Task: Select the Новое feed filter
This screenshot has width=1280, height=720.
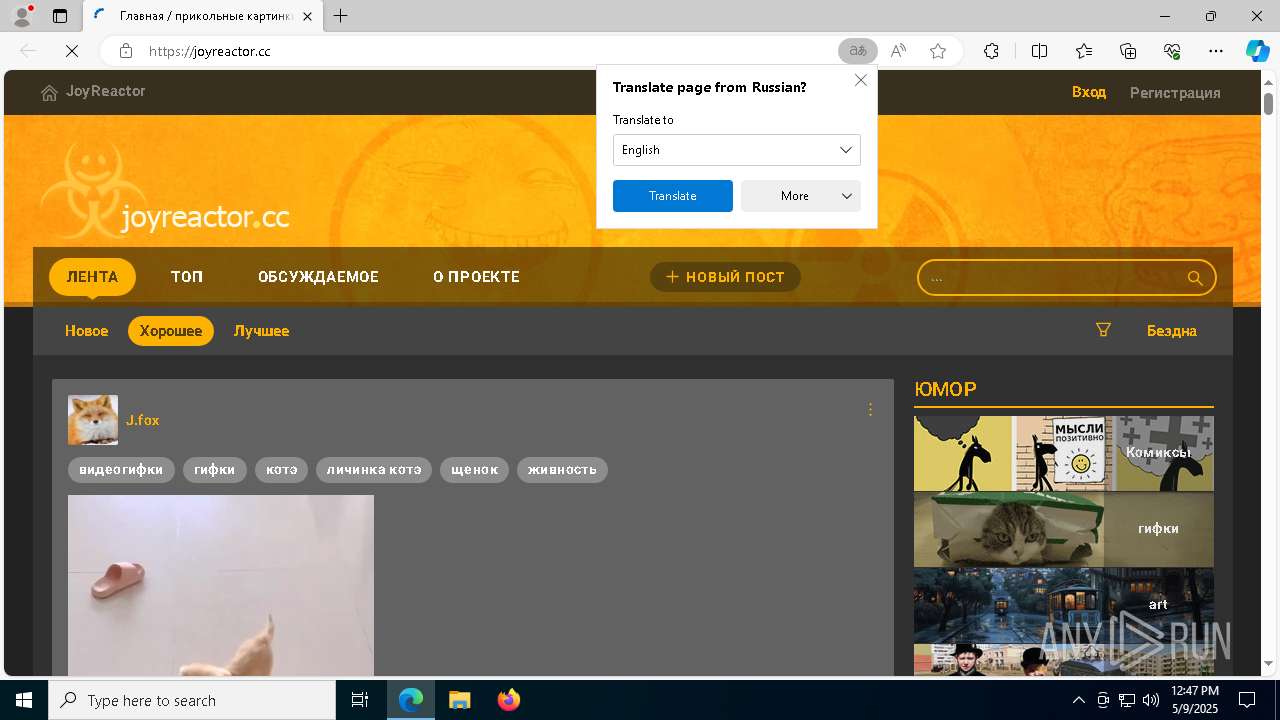Action: (x=87, y=331)
